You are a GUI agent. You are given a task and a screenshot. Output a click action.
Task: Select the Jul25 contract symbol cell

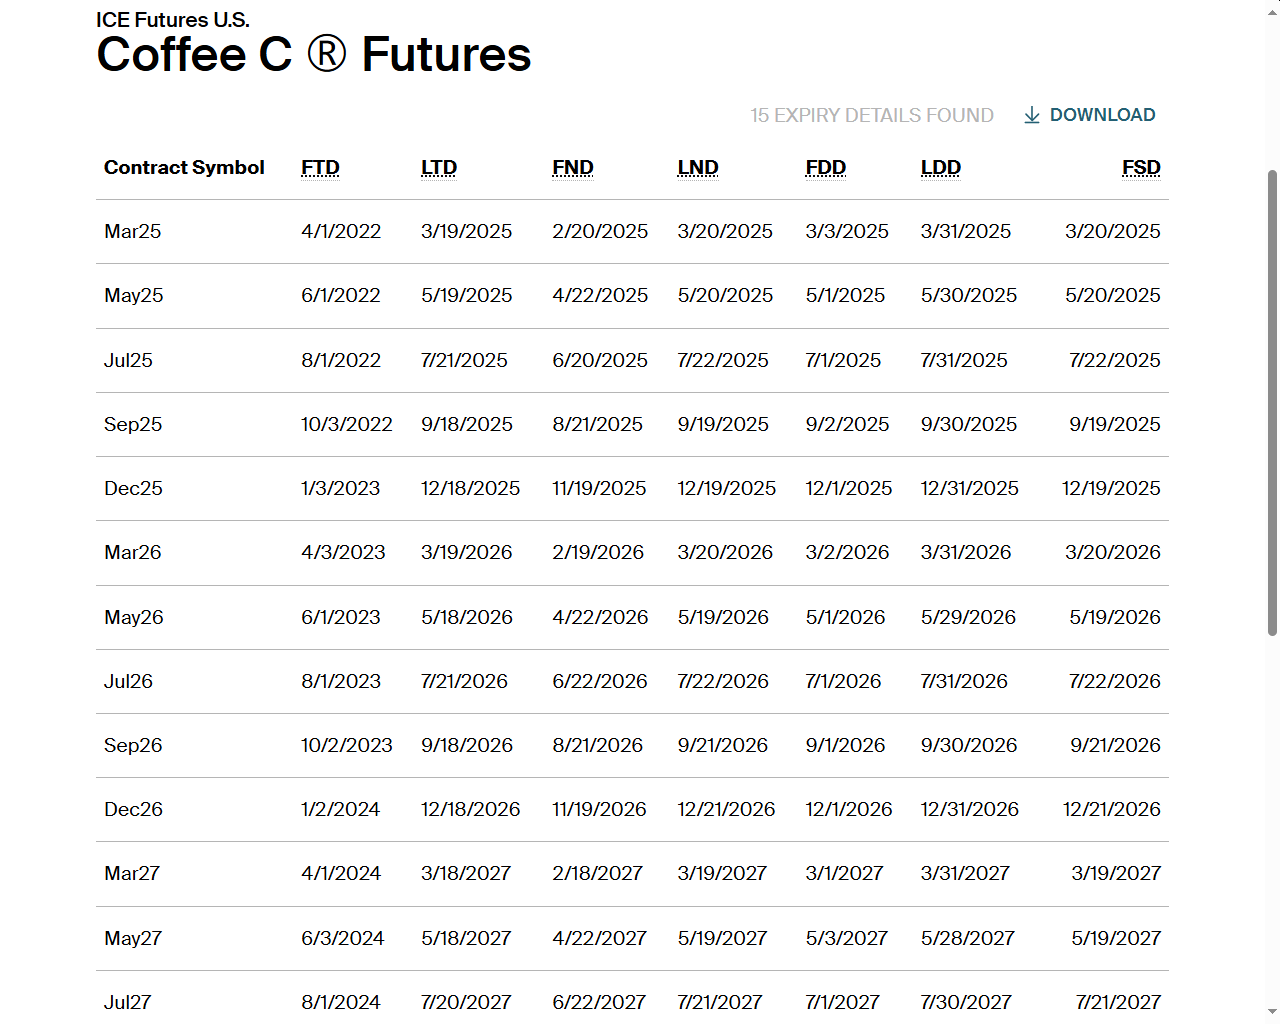(x=128, y=360)
